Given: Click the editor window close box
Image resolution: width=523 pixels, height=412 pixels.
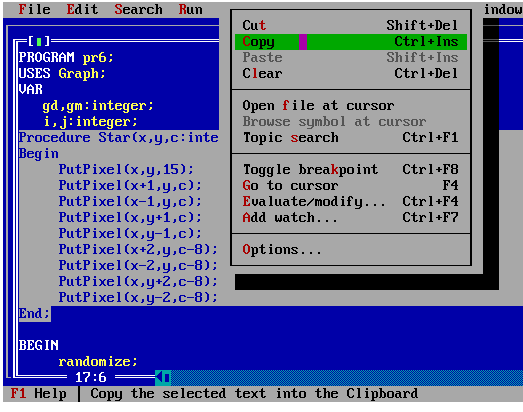Looking at the screenshot, I should (x=39, y=41).
